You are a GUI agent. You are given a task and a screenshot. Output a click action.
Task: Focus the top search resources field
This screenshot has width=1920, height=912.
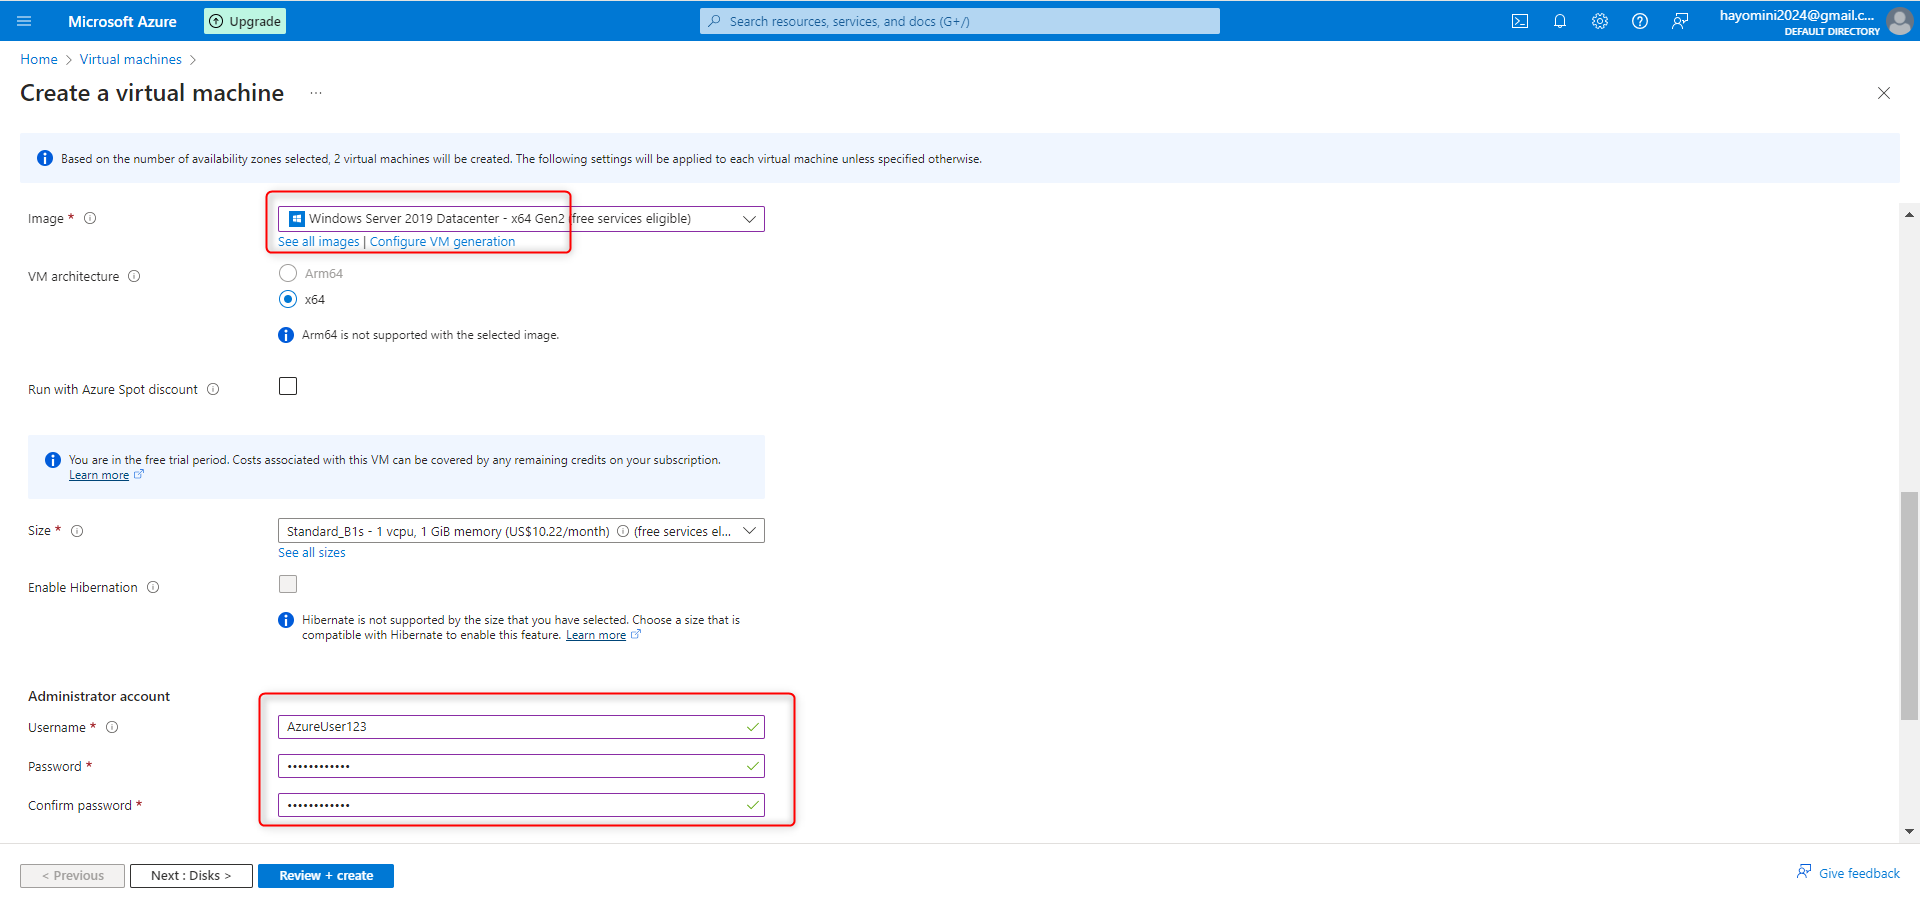[x=960, y=21]
